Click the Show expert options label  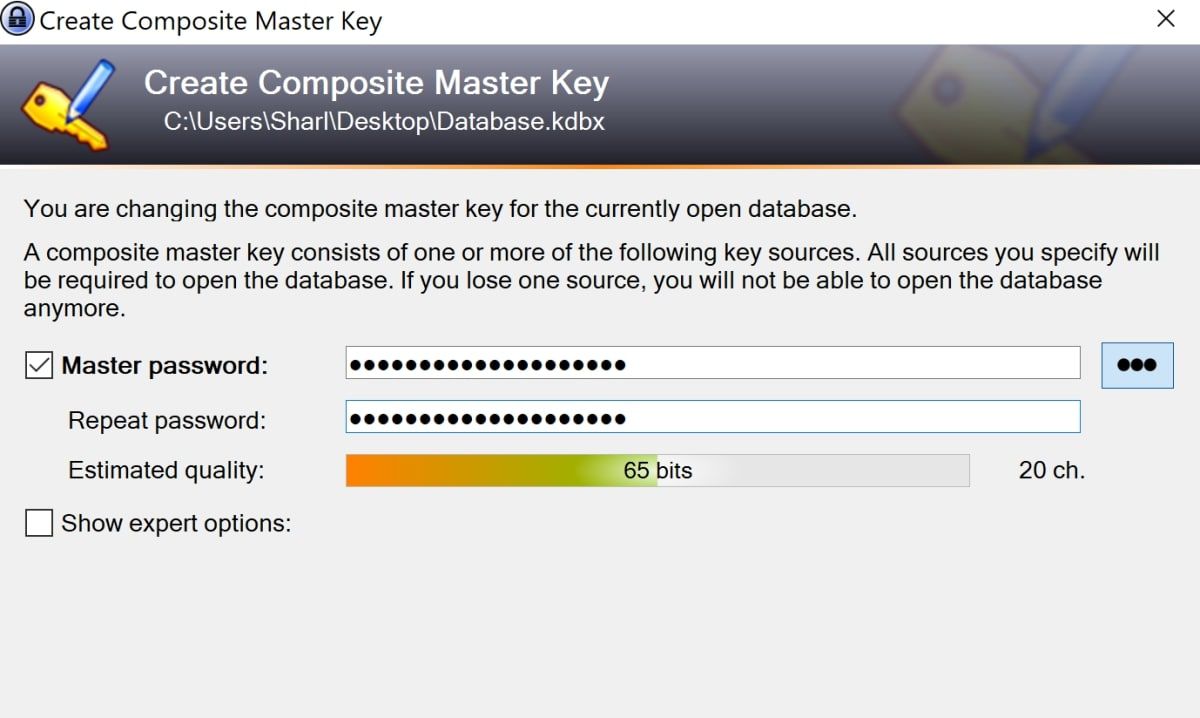tap(176, 523)
